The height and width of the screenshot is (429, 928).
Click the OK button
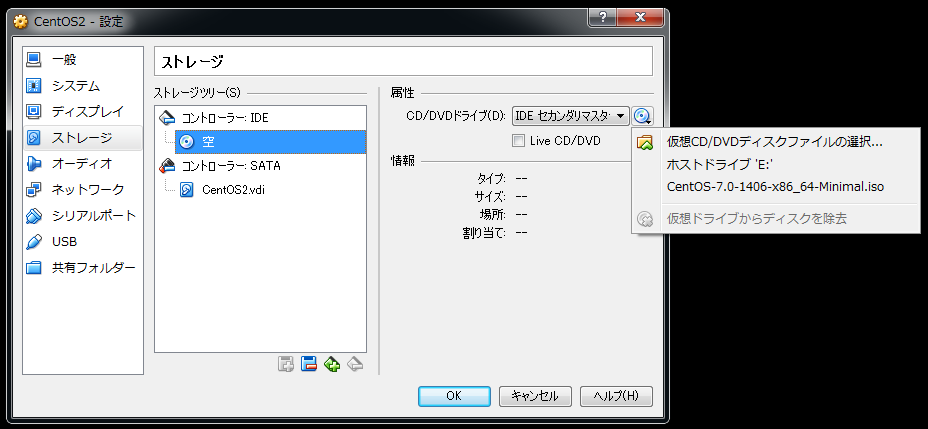click(454, 396)
